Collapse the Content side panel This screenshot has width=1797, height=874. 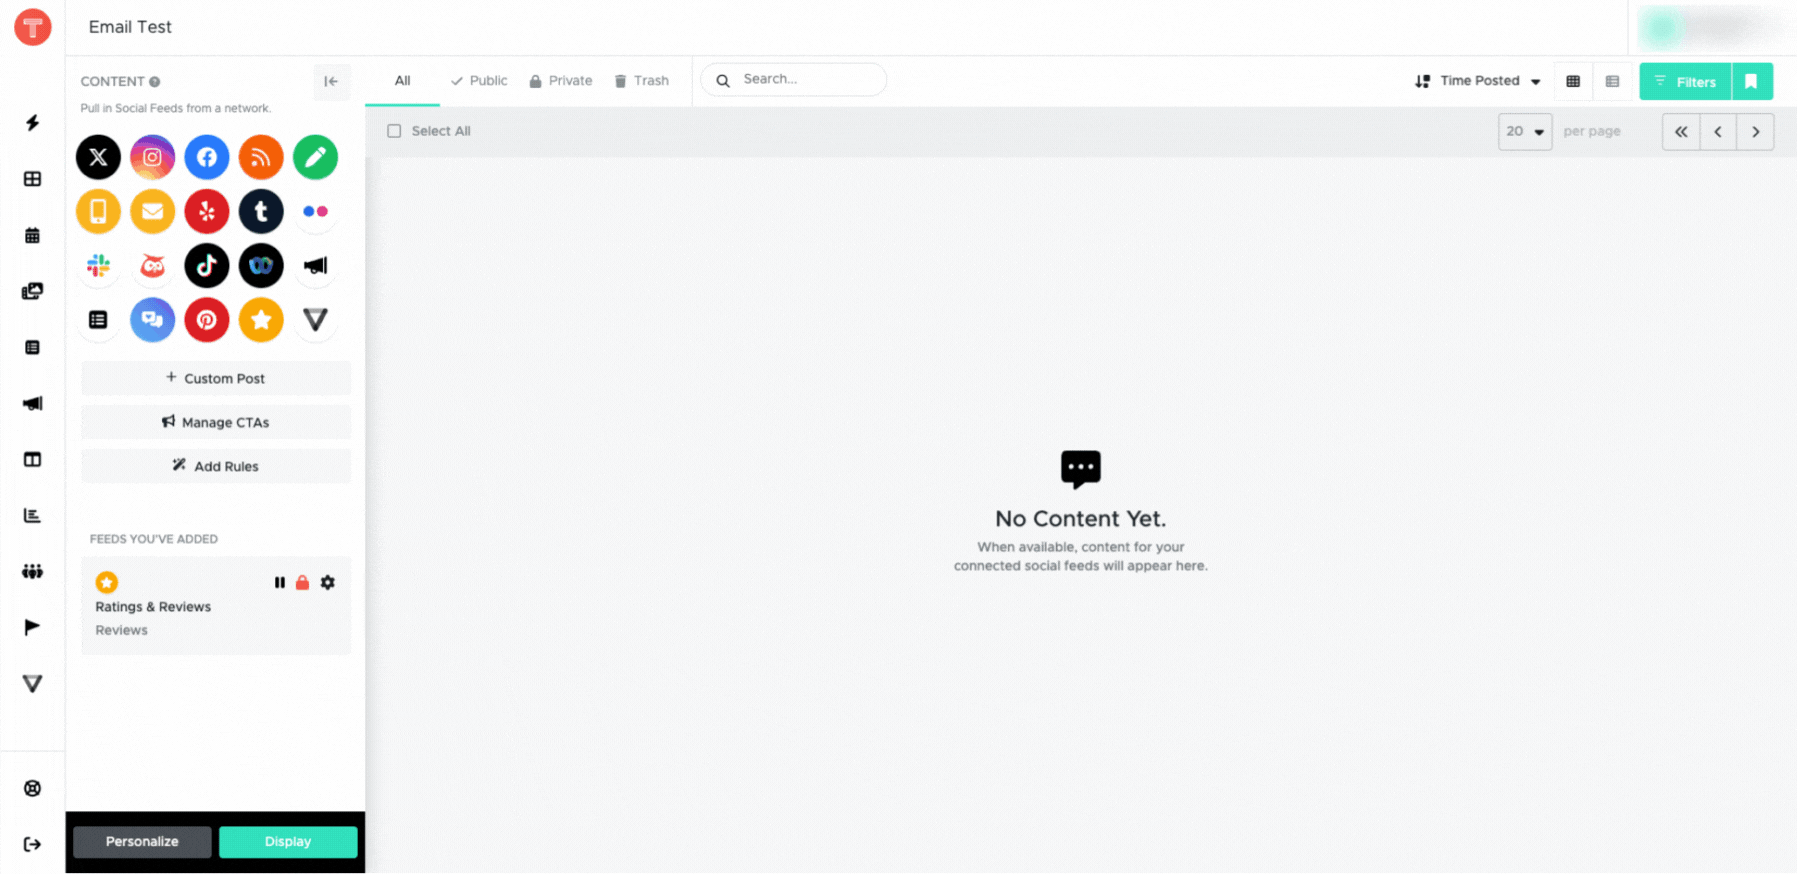[x=331, y=81]
